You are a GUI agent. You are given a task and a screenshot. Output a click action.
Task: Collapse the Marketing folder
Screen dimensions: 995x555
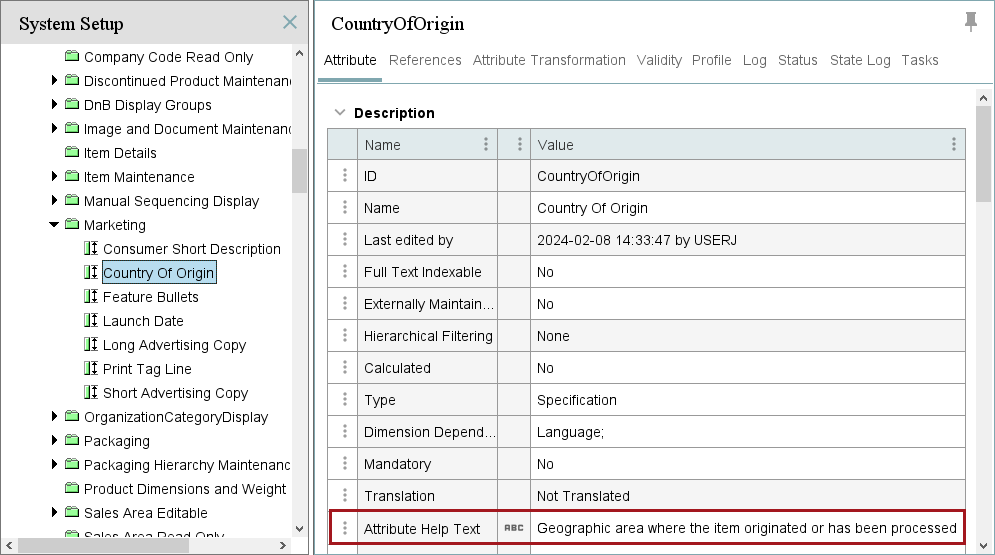(55, 225)
